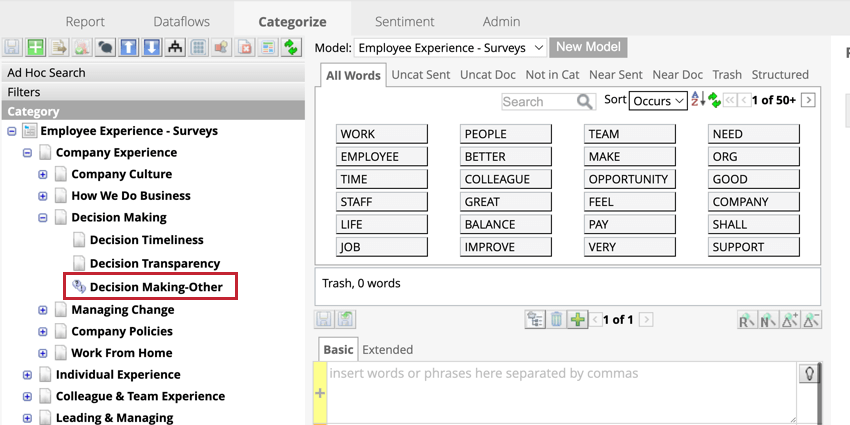Click the triangle minus magnifier icon
This screenshot has height=425, width=850.
812,320
